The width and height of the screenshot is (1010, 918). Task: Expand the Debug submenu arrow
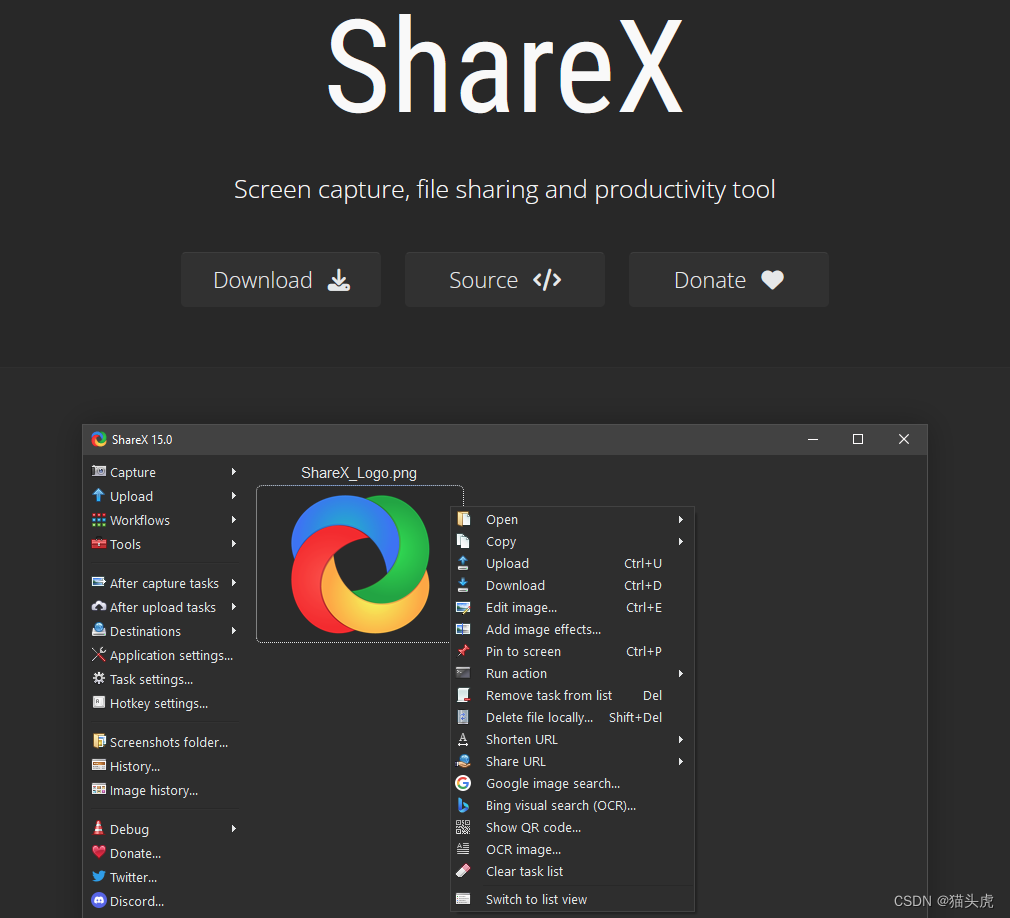point(234,828)
